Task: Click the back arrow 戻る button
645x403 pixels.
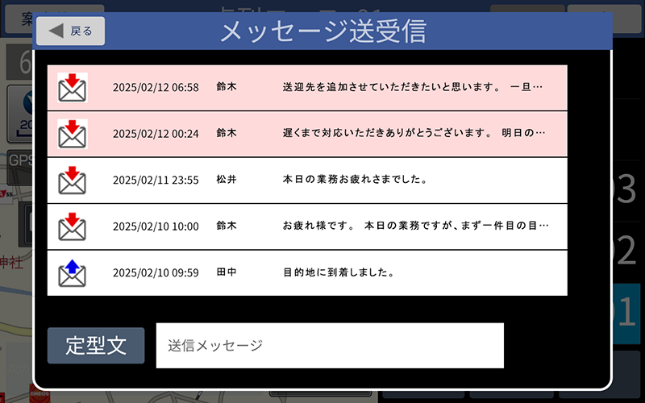Action: coord(70,31)
